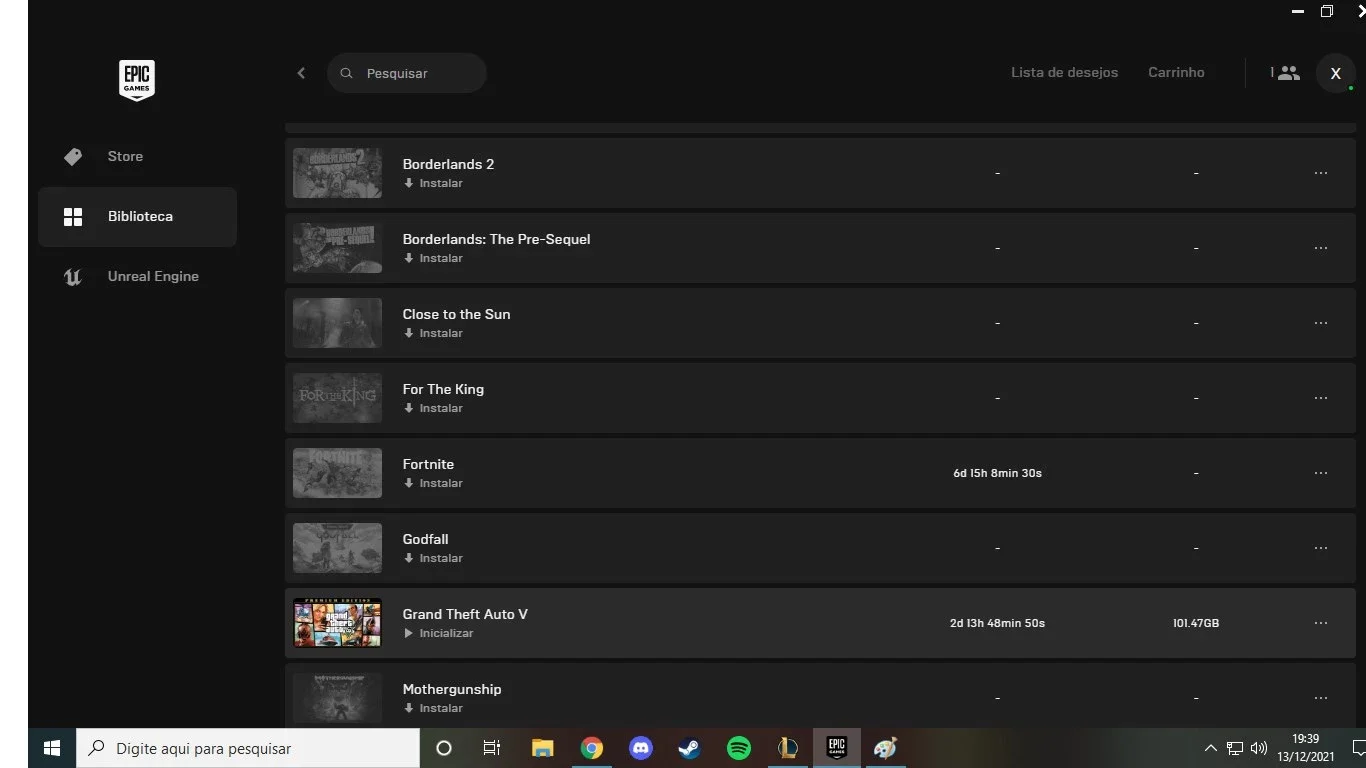Open File Explorer from taskbar
1366x768 pixels.
[x=542, y=748]
